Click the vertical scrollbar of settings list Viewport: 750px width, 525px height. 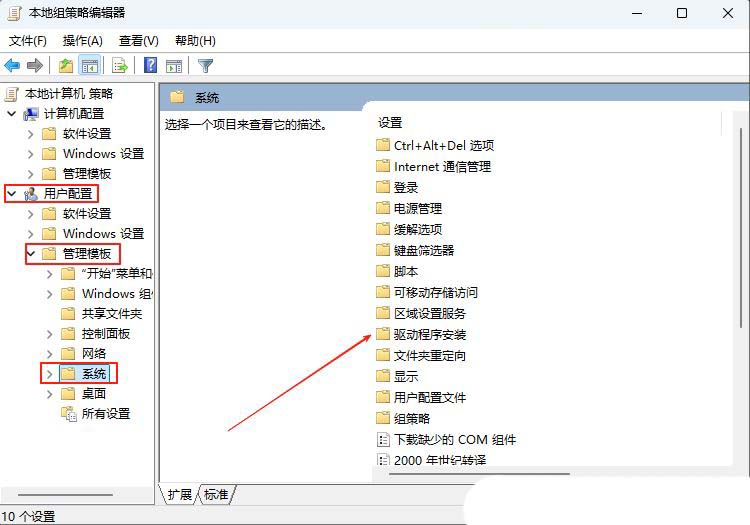pos(741,225)
